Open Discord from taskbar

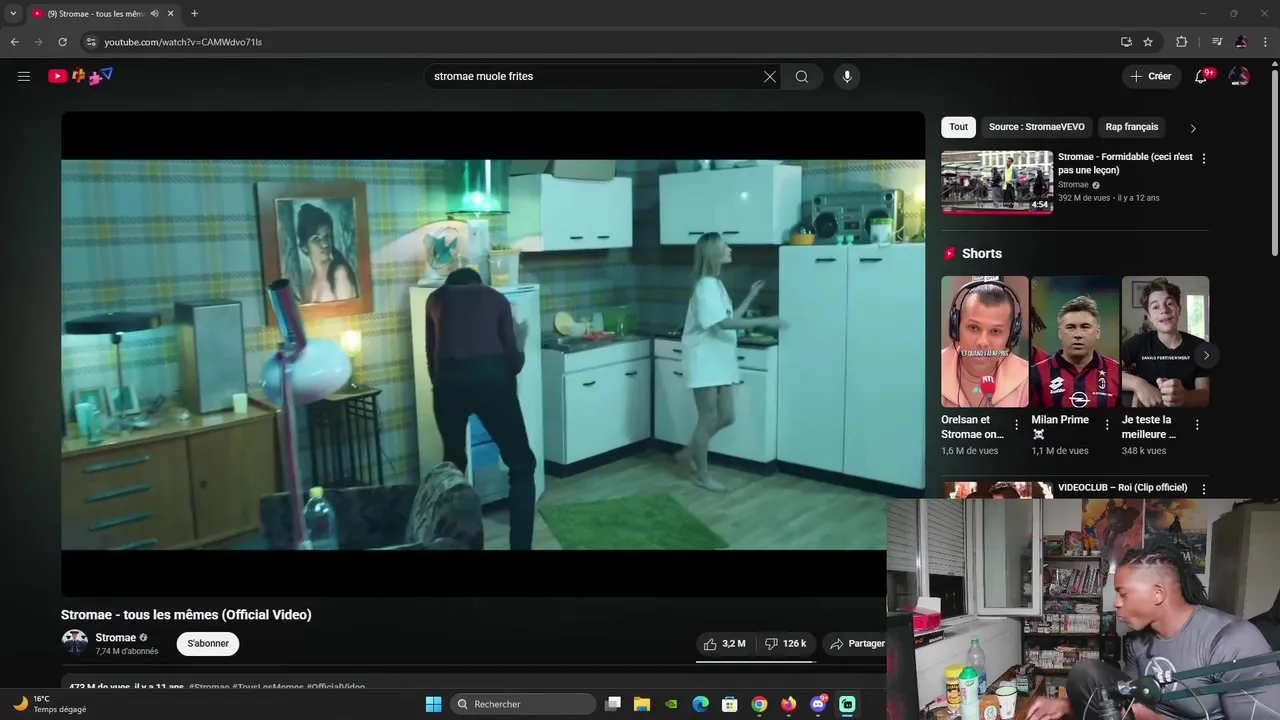coord(818,704)
